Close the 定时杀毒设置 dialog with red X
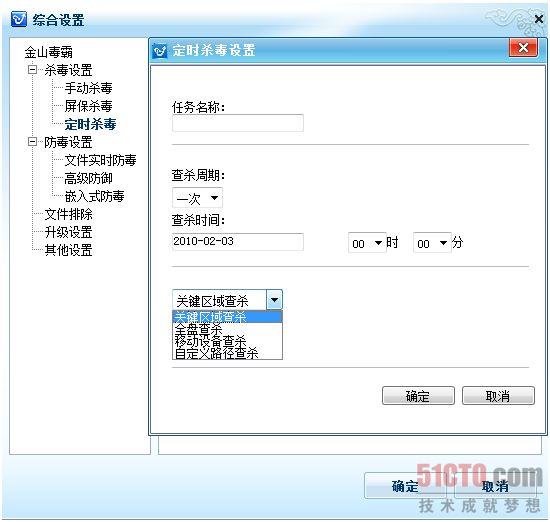The image size is (550, 522). point(523,47)
